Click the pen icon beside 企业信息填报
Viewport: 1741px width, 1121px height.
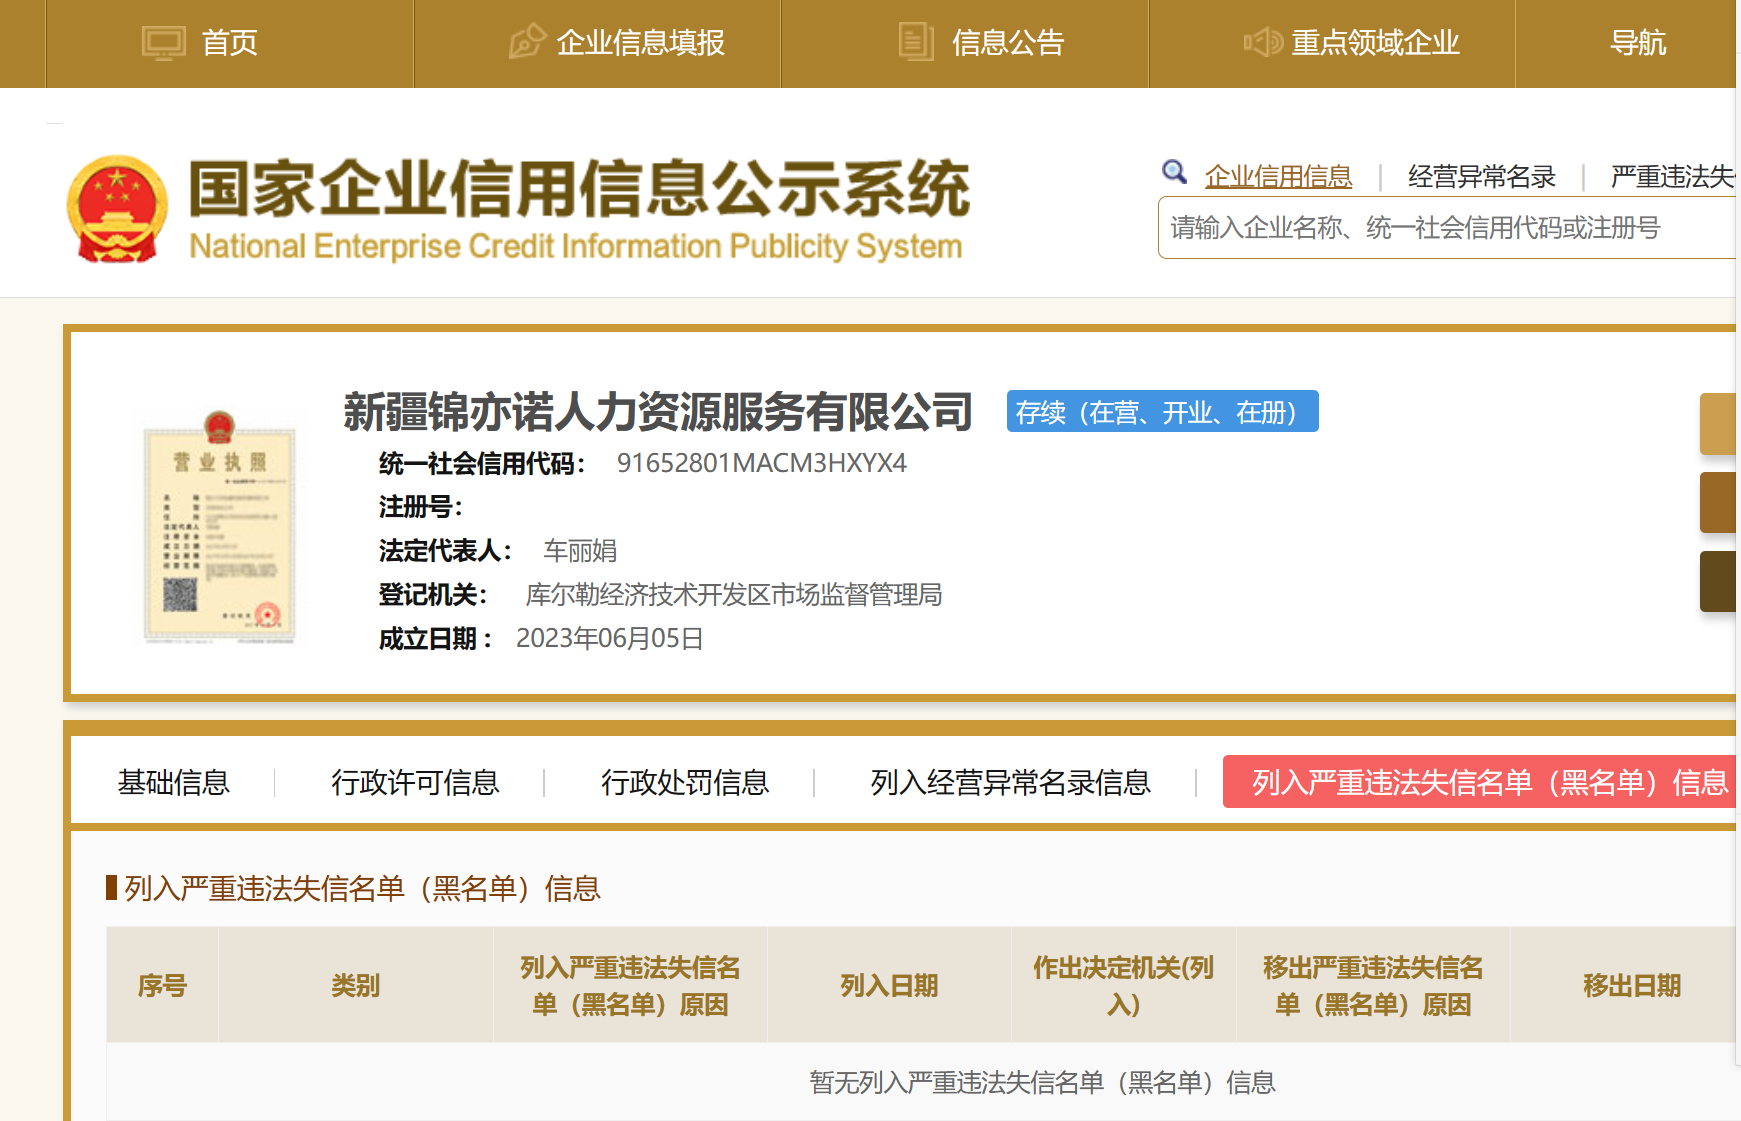[x=527, y=42]
